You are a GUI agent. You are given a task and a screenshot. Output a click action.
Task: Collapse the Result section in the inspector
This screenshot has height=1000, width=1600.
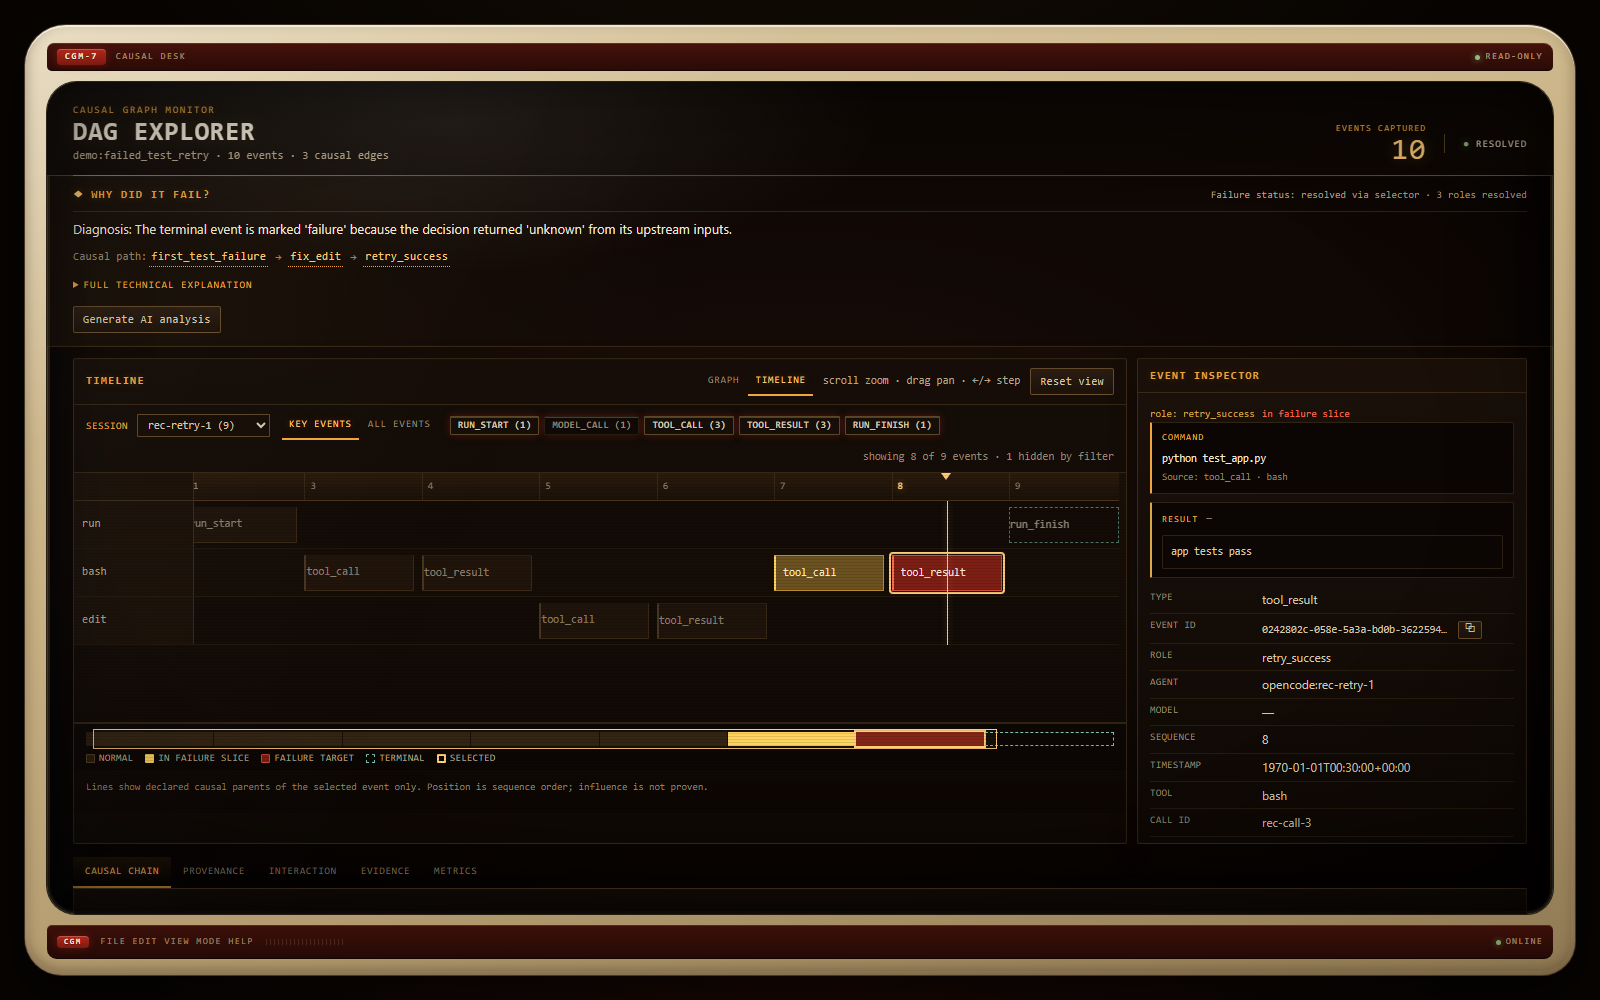(x=1187, y=519)
